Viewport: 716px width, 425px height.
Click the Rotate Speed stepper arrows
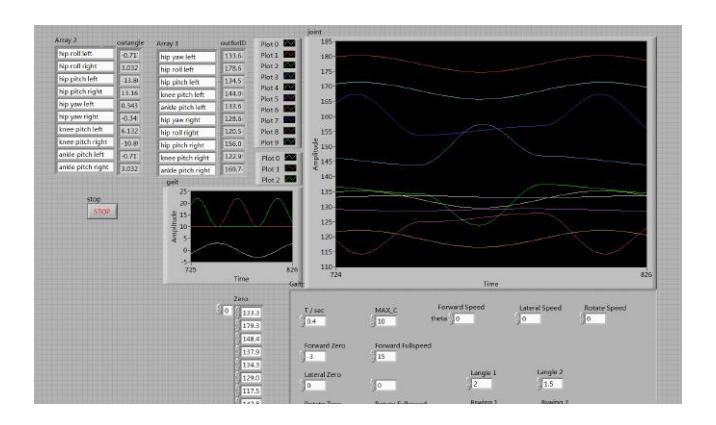[x=583, y=319]
